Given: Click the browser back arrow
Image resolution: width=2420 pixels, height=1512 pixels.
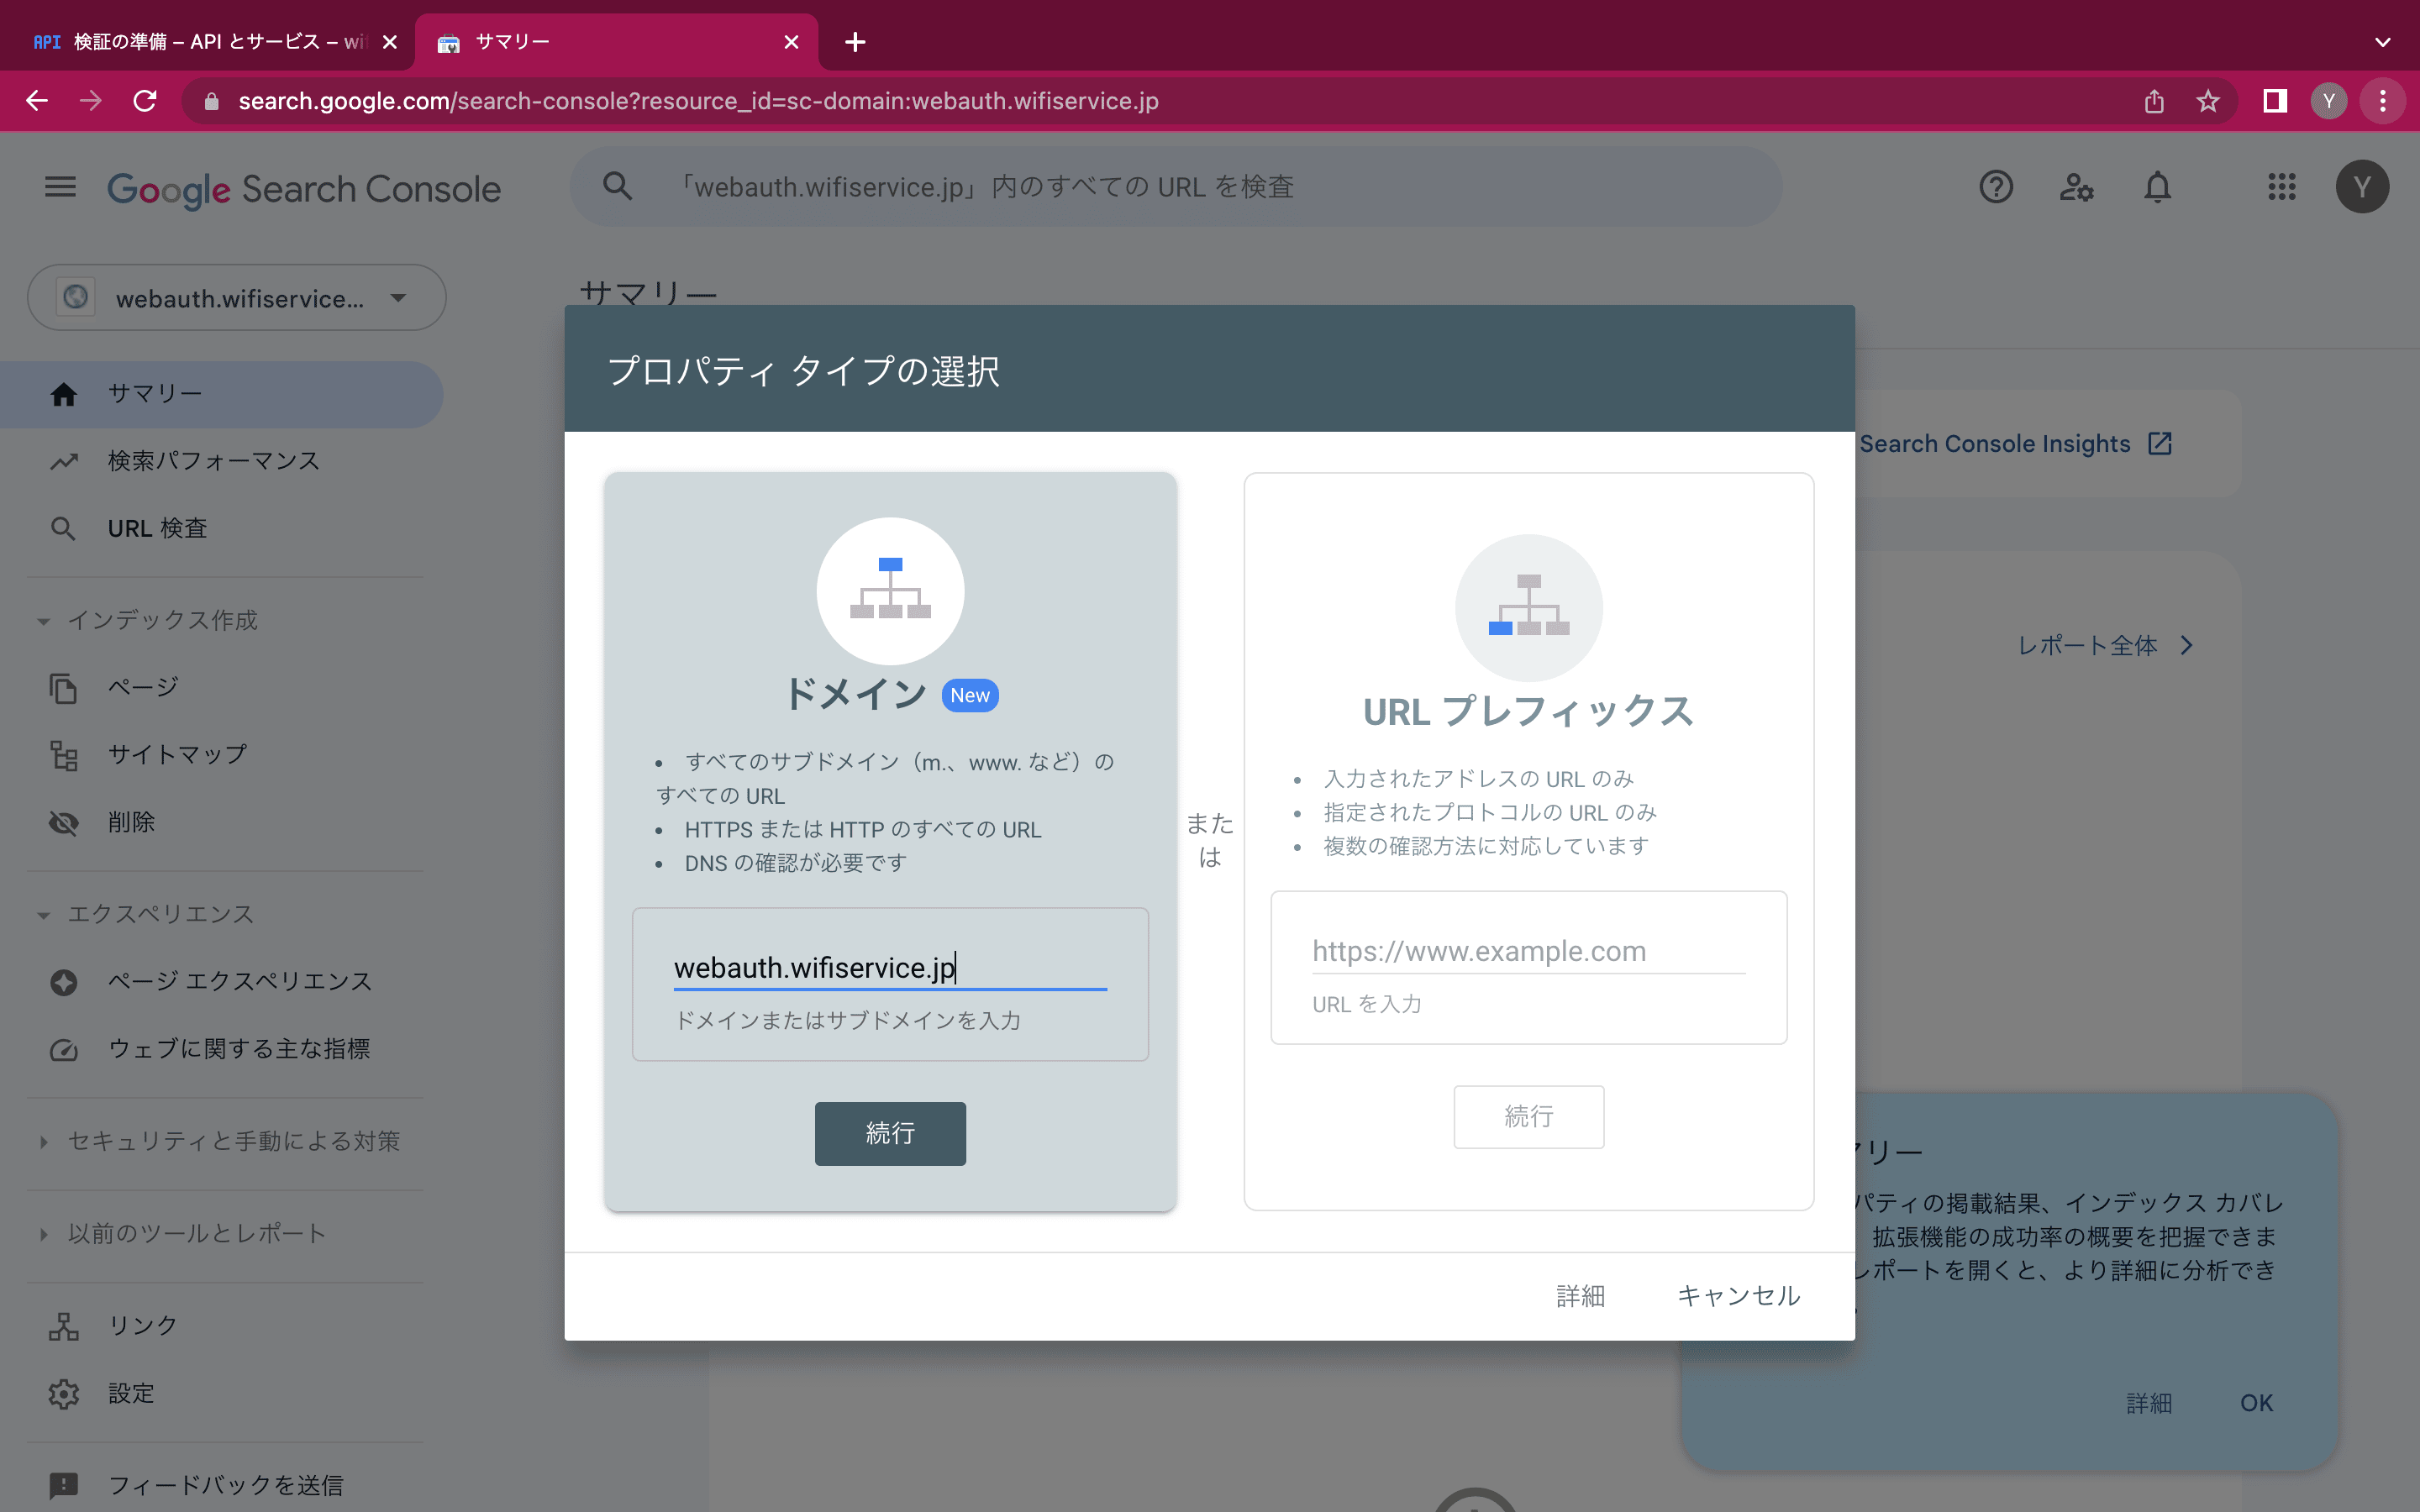Looking at the screenshot, I should 37,101.
